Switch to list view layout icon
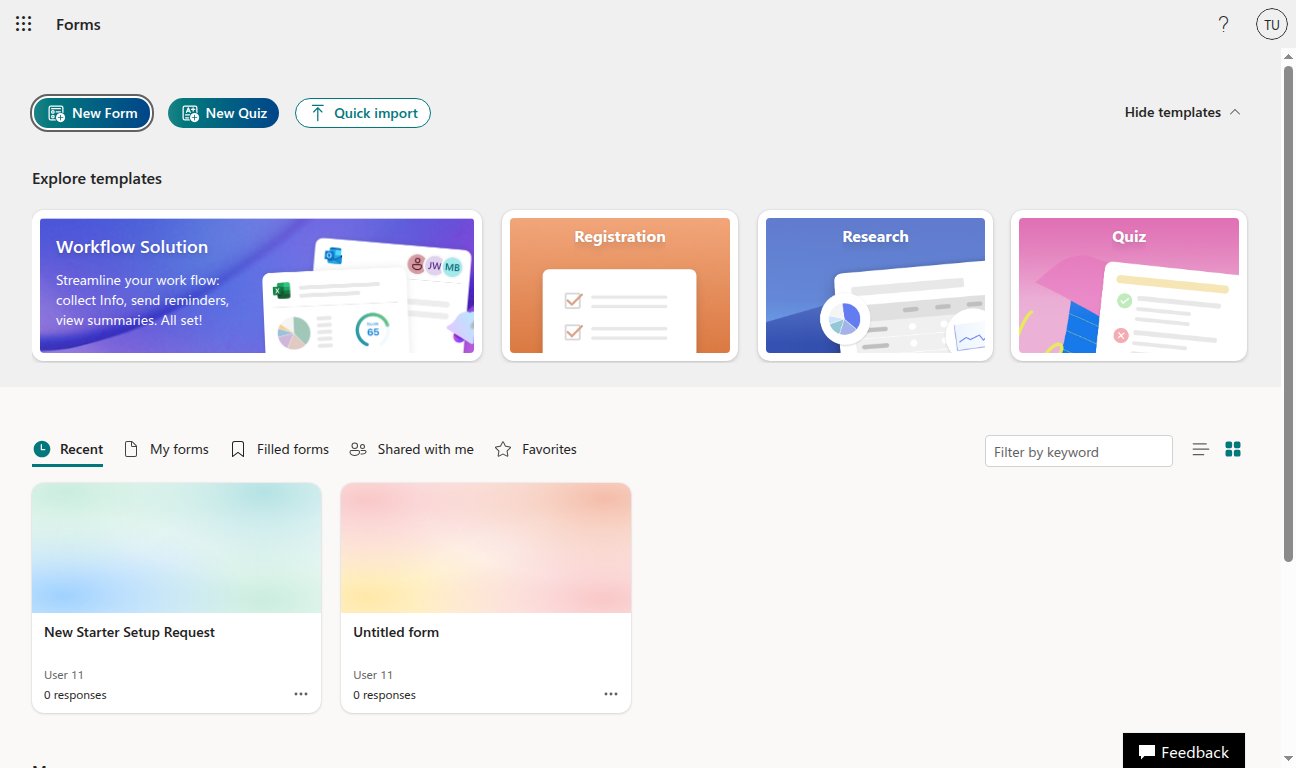 tap(1201, 450)
